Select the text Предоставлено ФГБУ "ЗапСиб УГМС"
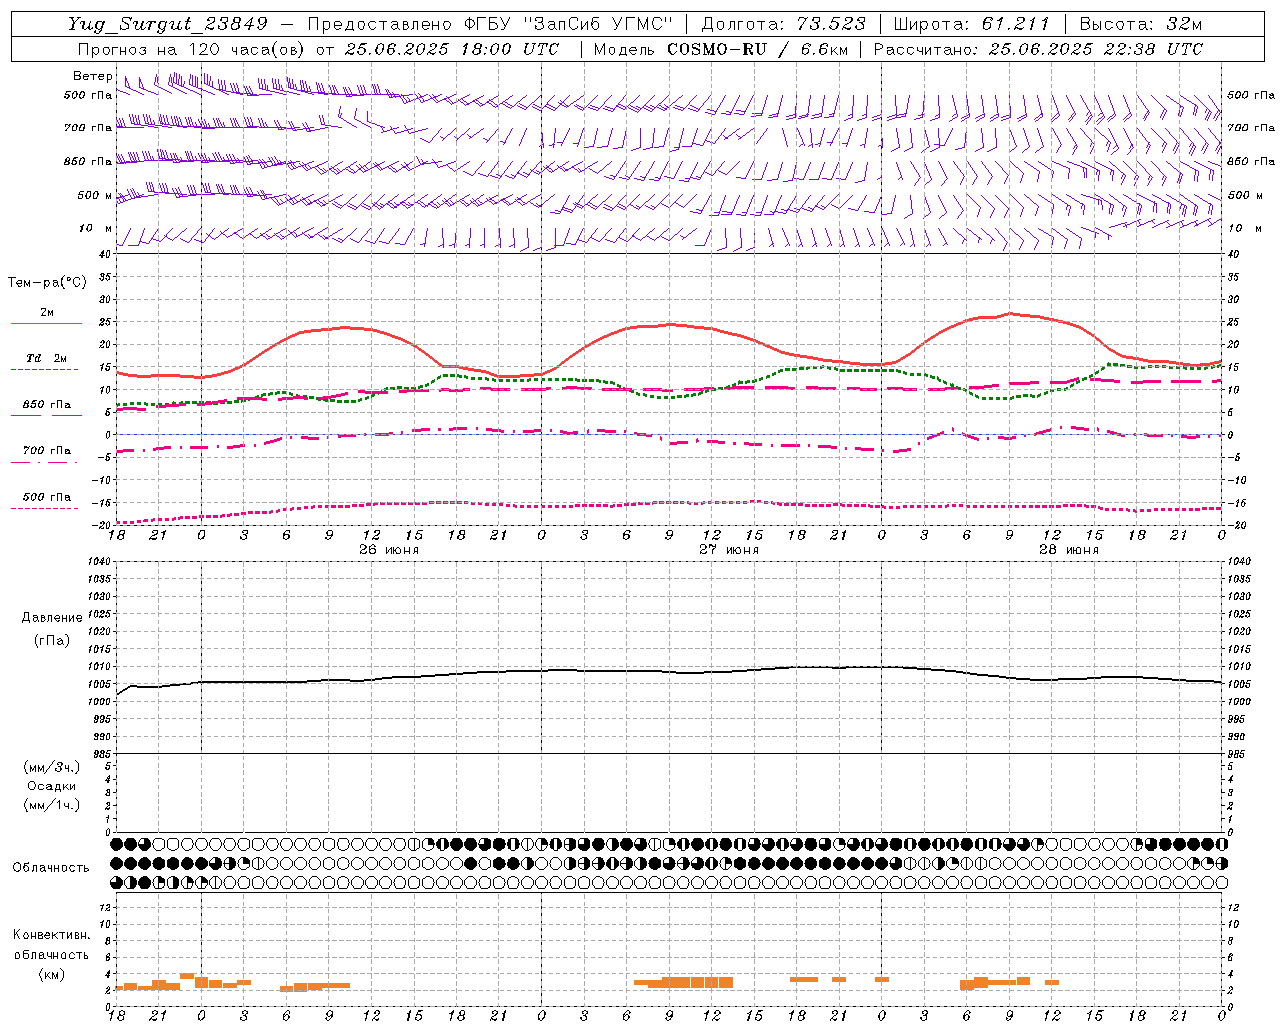Image resolution: width=1280 pixels, height=1024 pixels. point(490,24)
